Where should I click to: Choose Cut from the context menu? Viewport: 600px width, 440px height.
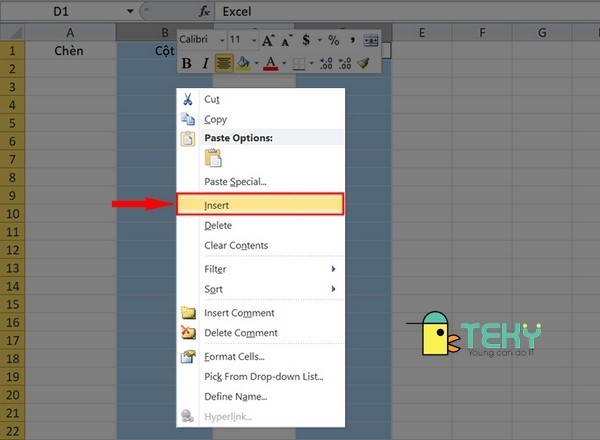pyautogui.click(x=261, y=99)
